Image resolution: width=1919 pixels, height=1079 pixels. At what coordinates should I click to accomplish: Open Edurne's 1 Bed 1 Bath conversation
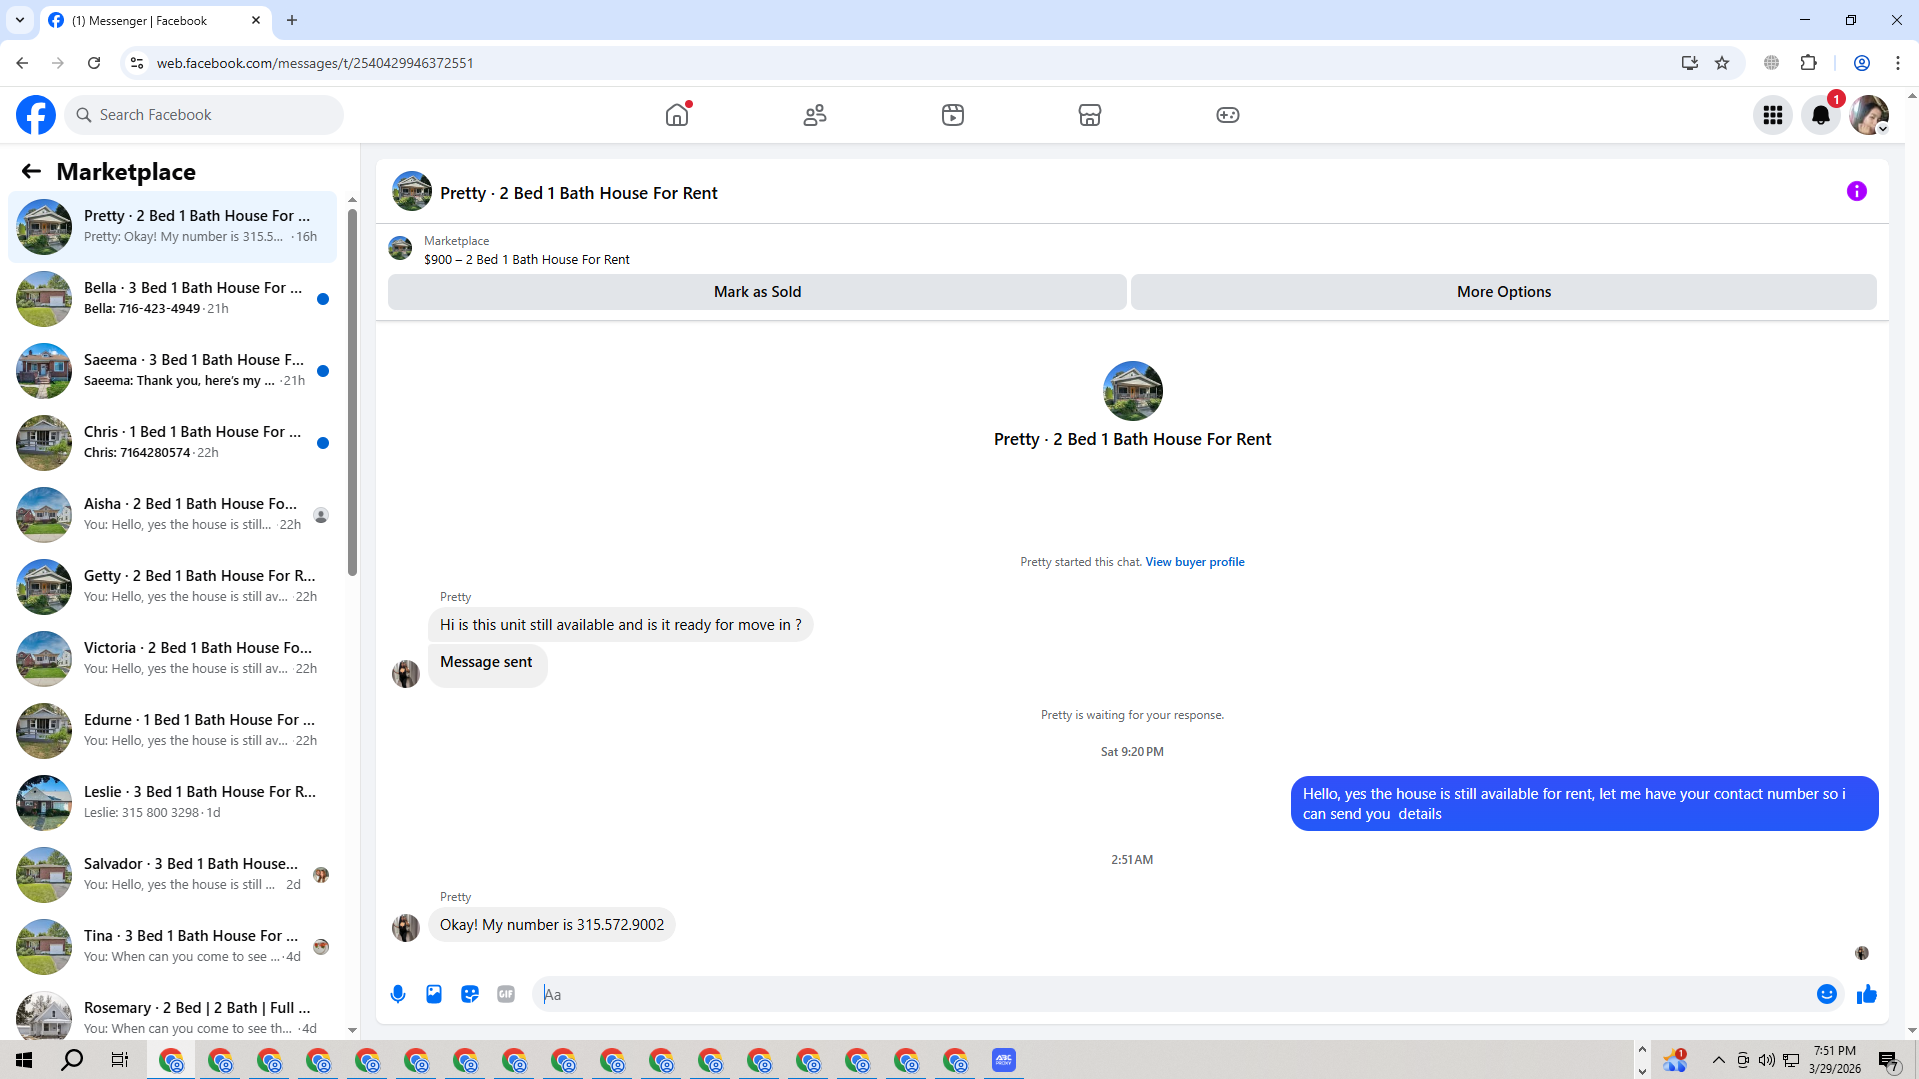[173, 730]
